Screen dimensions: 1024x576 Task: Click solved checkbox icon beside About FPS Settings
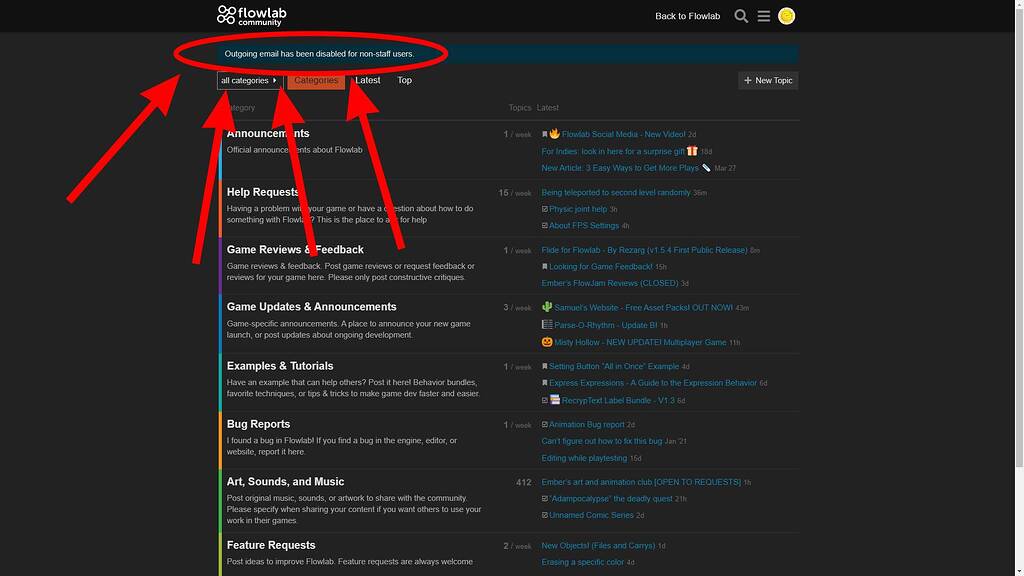(545, 225)
